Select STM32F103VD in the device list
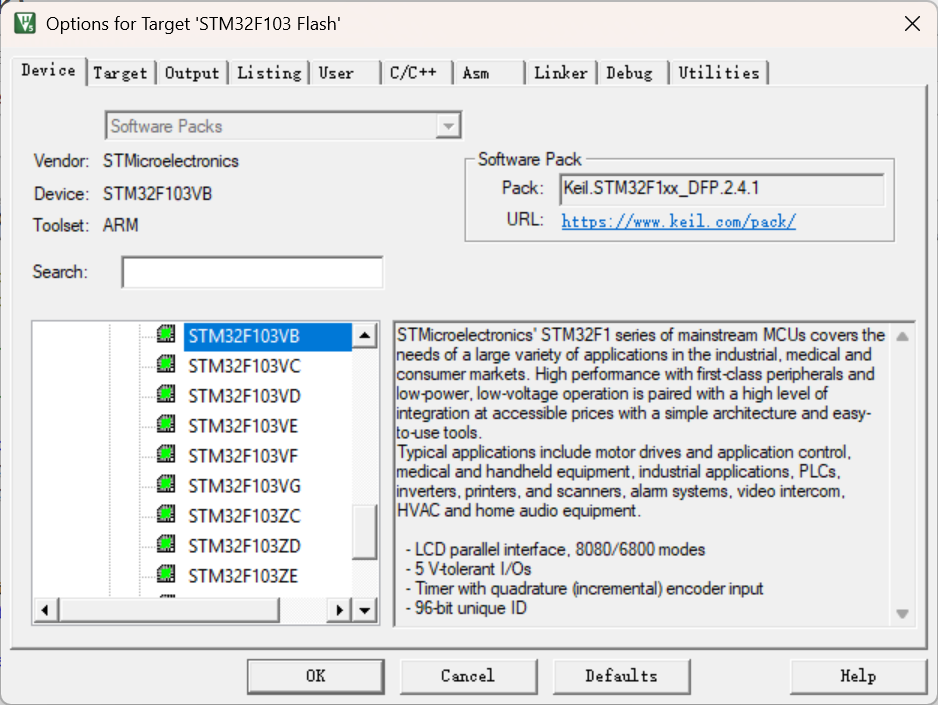This screenshot has height=705, width=938. tap(244, 396)
